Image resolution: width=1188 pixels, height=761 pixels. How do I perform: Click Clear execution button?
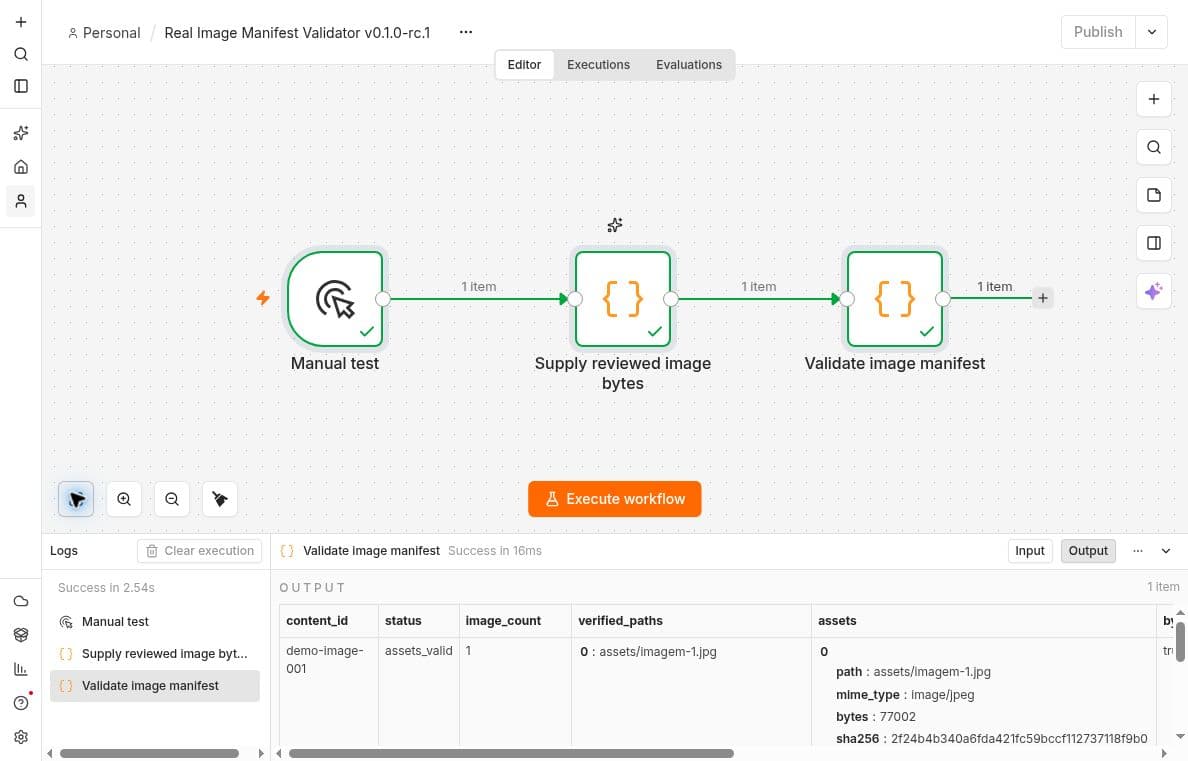[199, 551]
